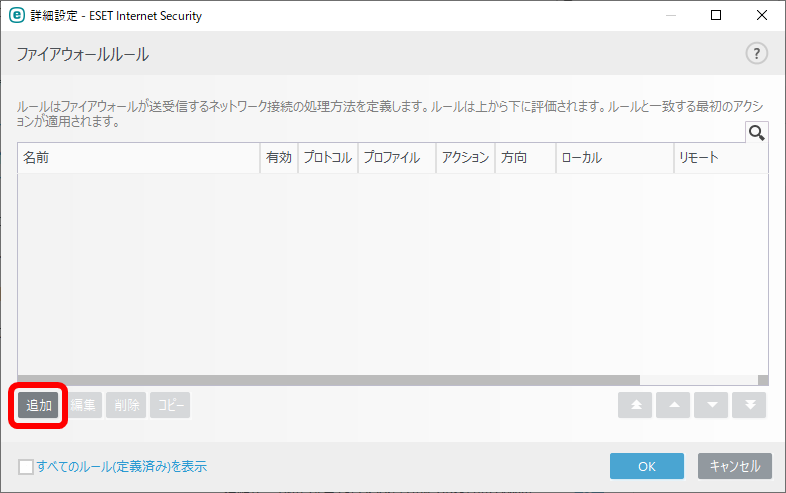Click the すべてのルール(定義済み)を表示 label
Image resolution: width=786 pixels, height=493 pixels.
121,466
